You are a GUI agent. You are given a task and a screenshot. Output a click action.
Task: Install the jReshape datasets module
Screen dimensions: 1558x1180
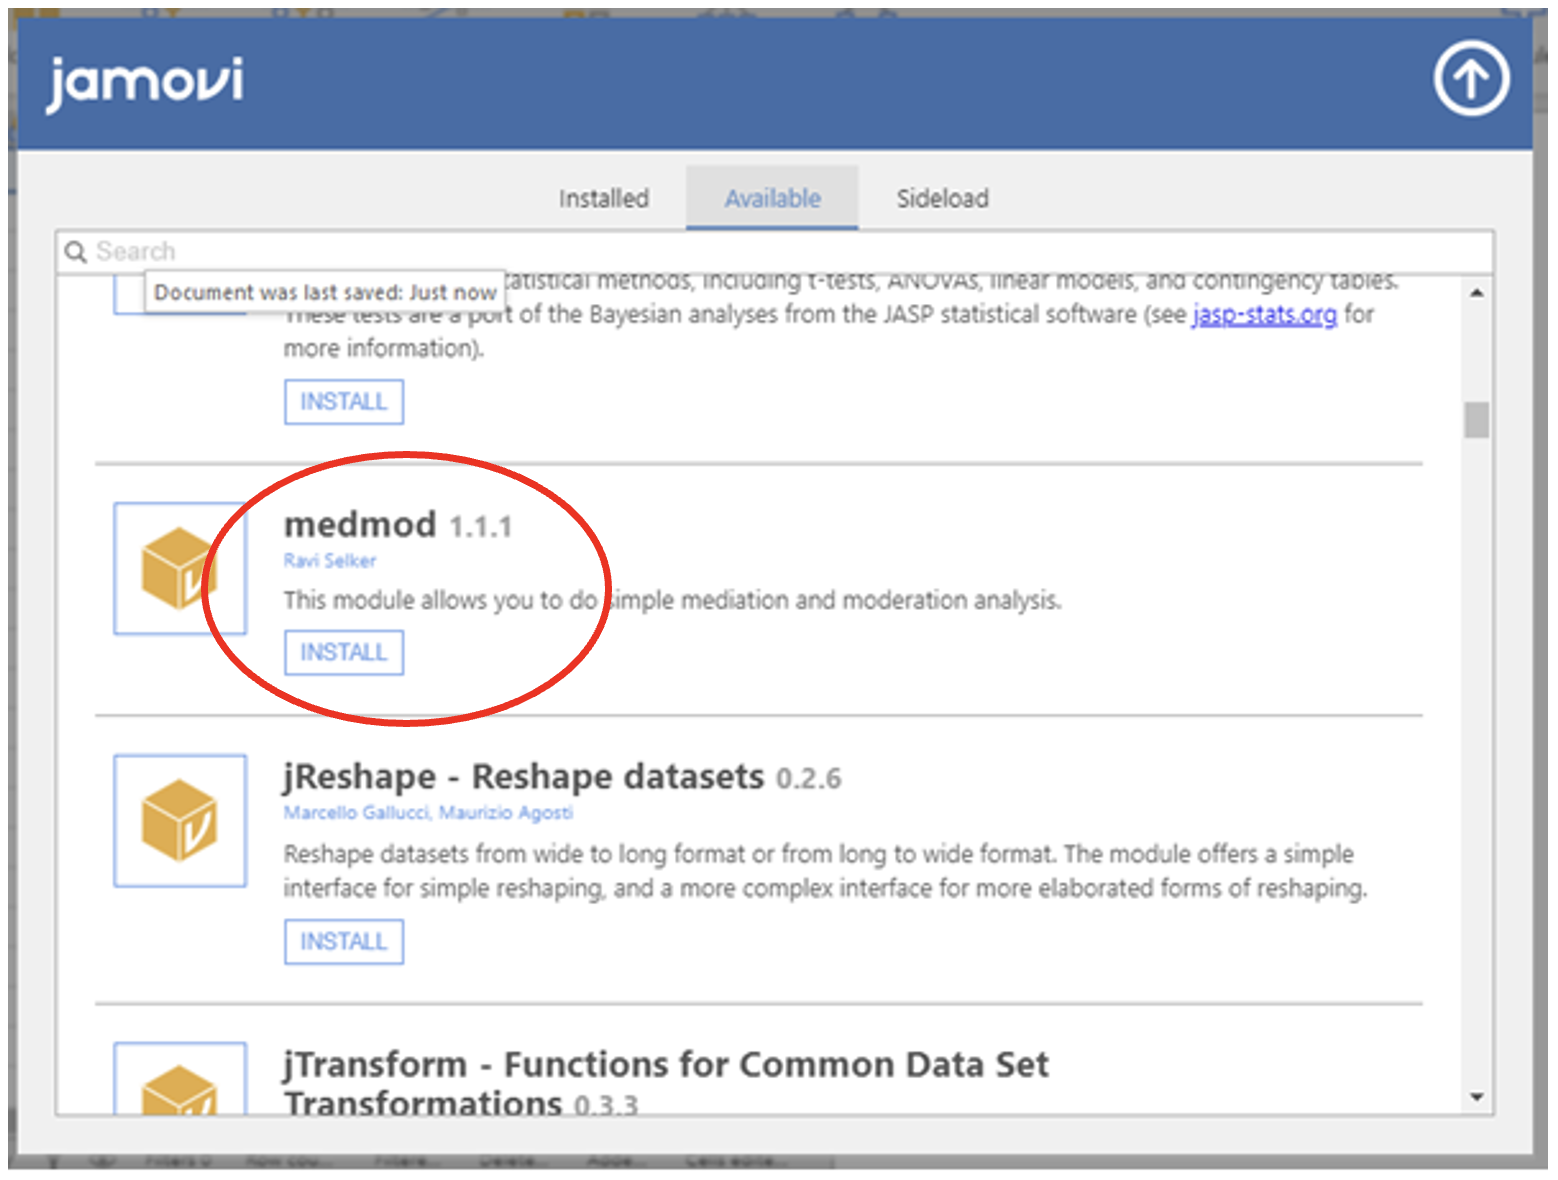(343, 942)
